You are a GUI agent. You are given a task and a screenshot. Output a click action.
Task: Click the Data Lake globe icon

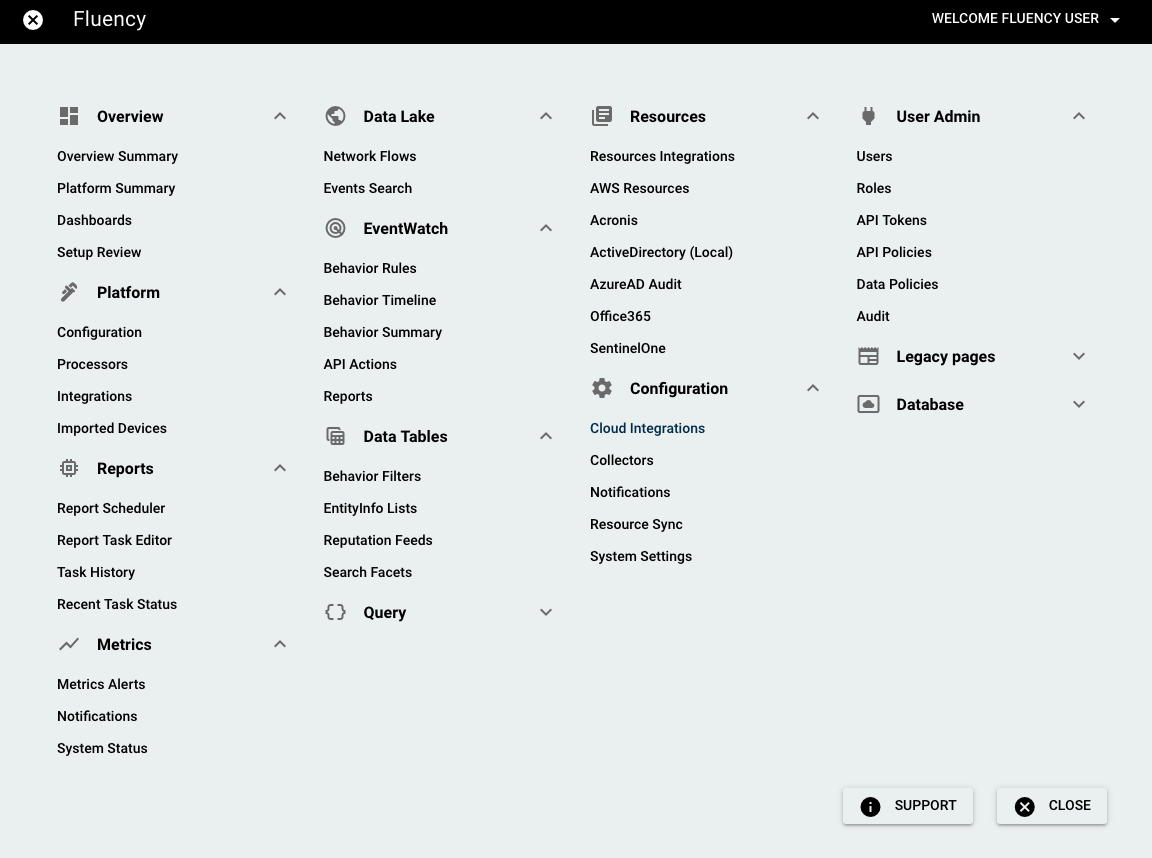point(336,116)
